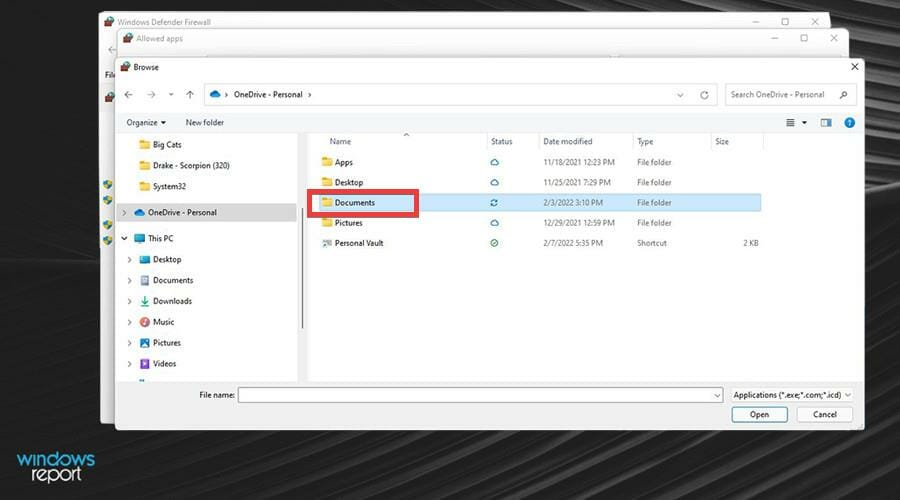Open the File name dropdown arrow
Screen dimensions: 900x500
(717, 396)
